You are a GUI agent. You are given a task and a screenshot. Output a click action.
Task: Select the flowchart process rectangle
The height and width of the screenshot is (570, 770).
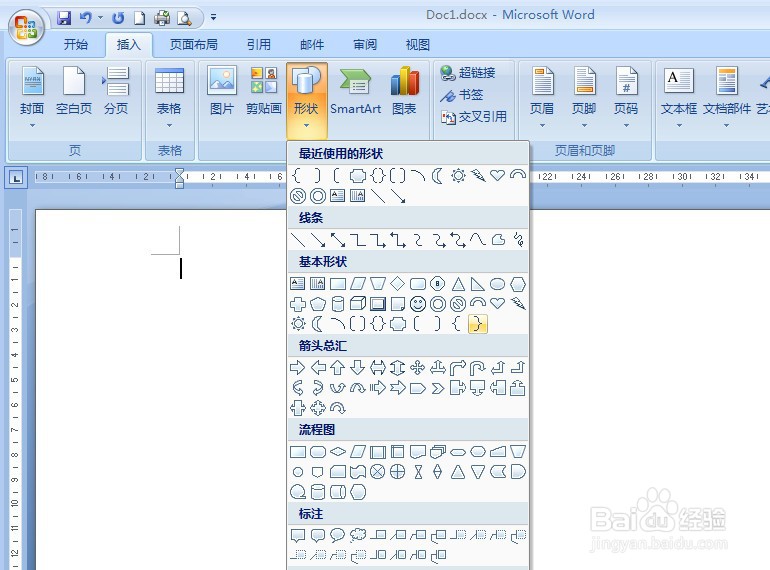[298, 452]
